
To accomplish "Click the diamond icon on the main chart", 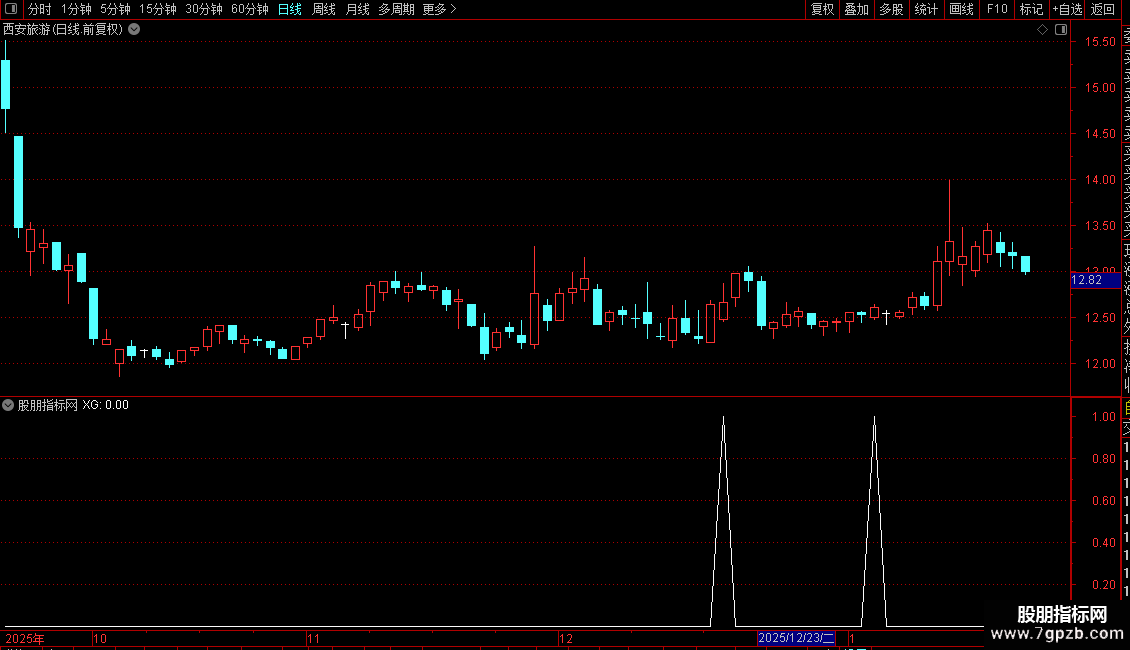I will 1042,30.
